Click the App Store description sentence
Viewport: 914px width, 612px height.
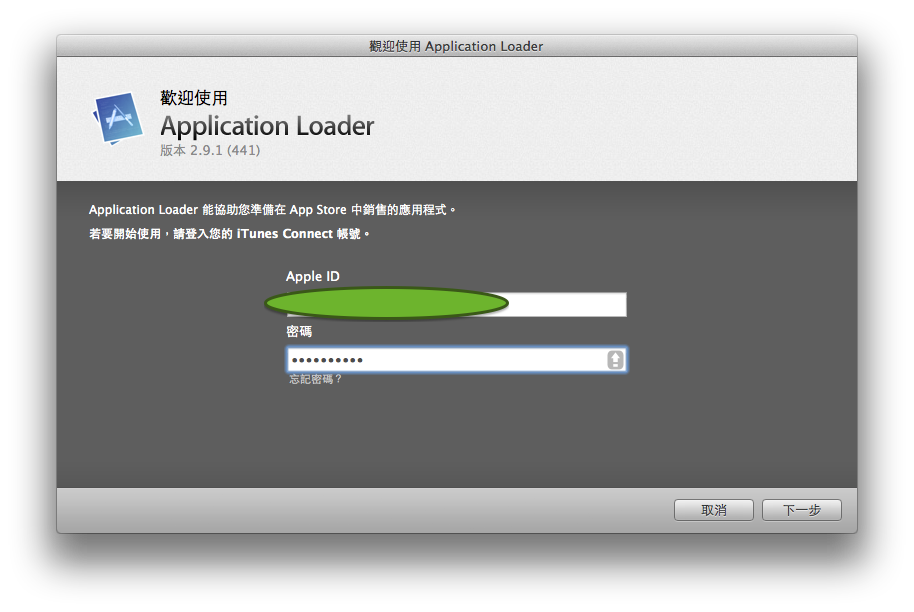tap(272, 210)
